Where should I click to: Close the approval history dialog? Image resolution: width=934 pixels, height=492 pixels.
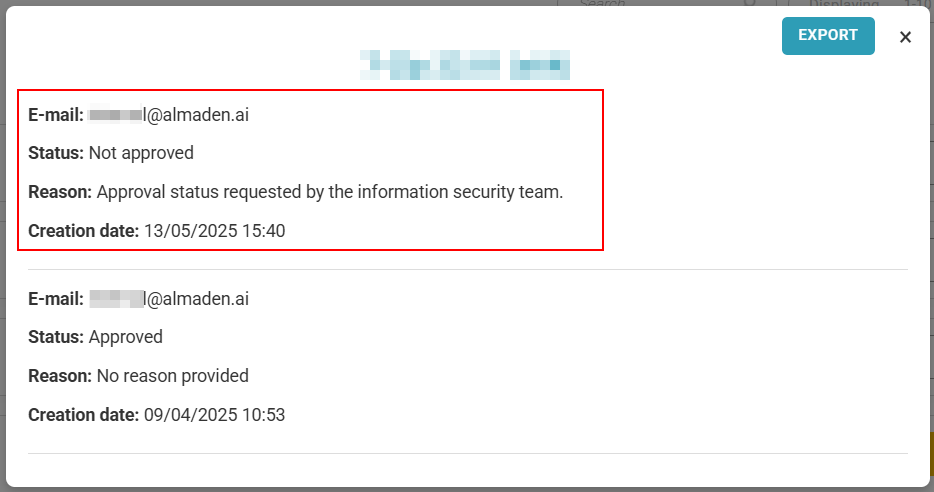pyautogui.click(x=905, y=37)
